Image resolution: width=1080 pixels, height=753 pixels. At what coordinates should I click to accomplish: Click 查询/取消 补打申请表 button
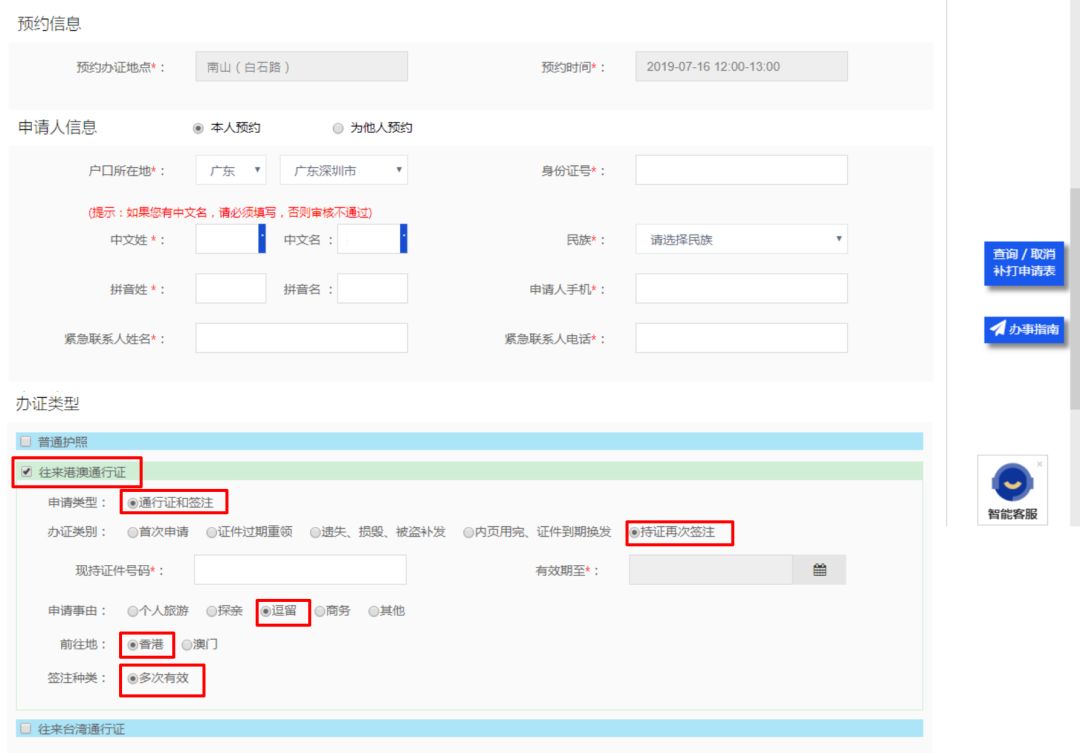(x=1024, y=262)
